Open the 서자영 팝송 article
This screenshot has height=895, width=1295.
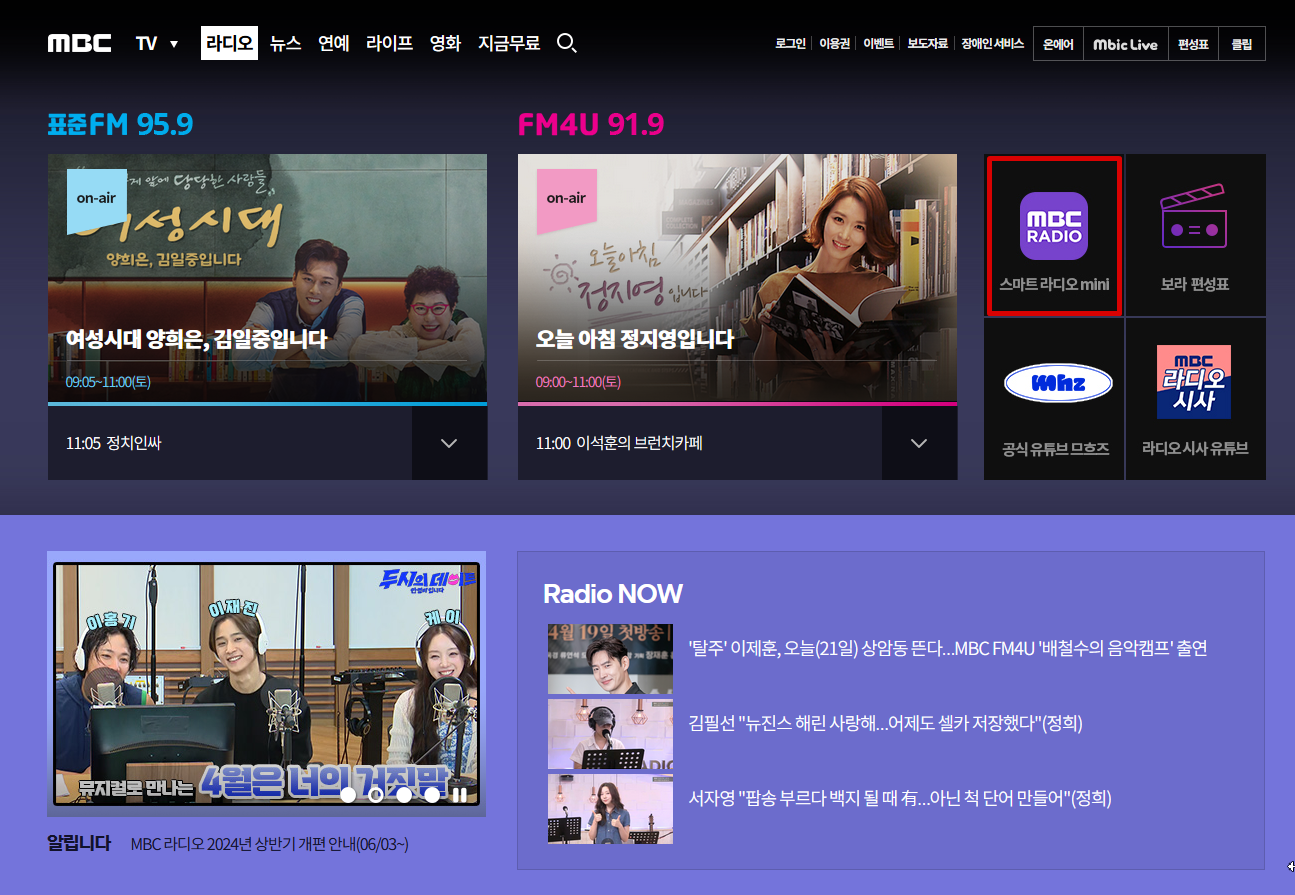900,798
